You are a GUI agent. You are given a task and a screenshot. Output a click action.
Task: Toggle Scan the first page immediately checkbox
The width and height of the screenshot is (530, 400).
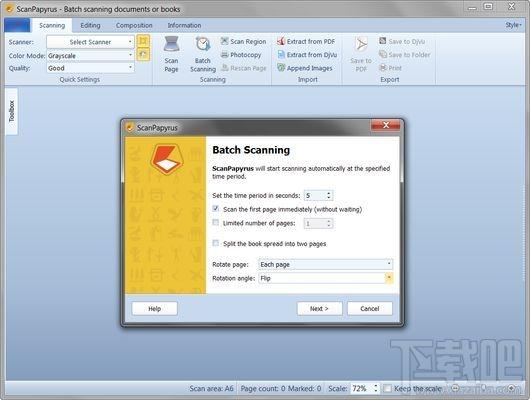point(216,209)
